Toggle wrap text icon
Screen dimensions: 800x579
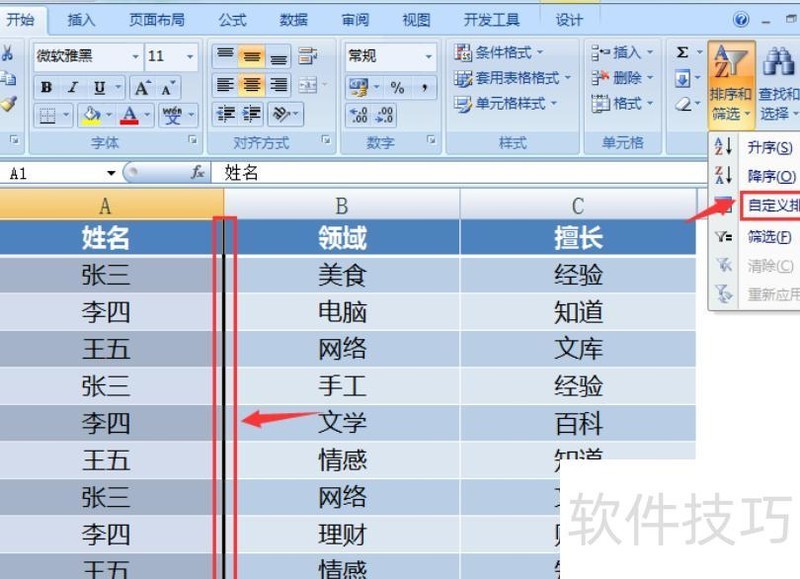tap(308, 56)
